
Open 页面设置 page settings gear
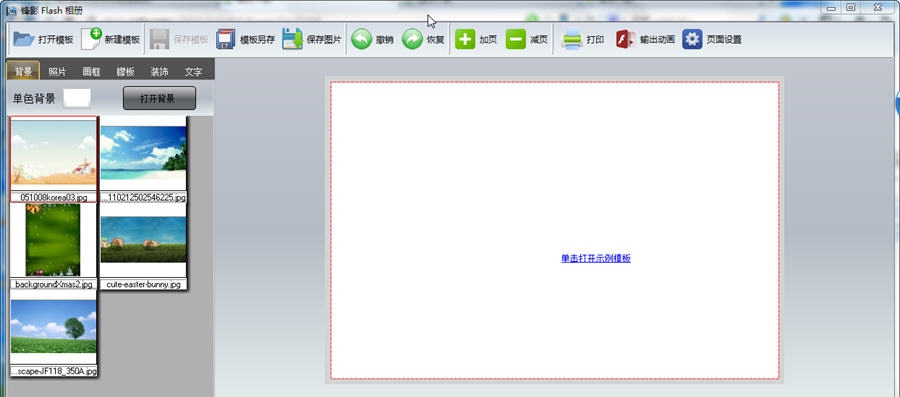[692, 39]
